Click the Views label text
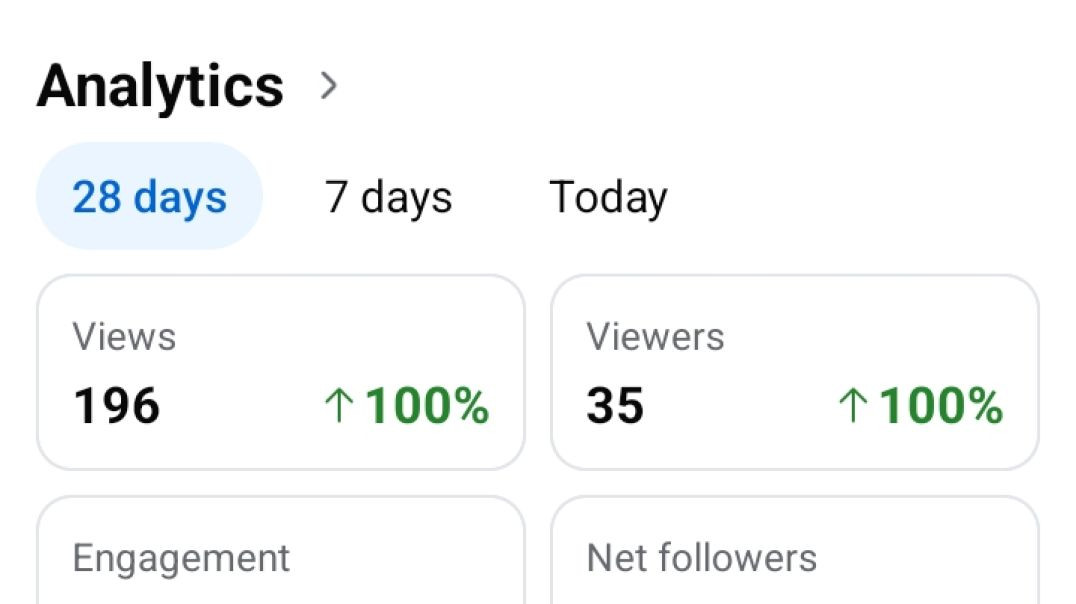 coord(124,337)
